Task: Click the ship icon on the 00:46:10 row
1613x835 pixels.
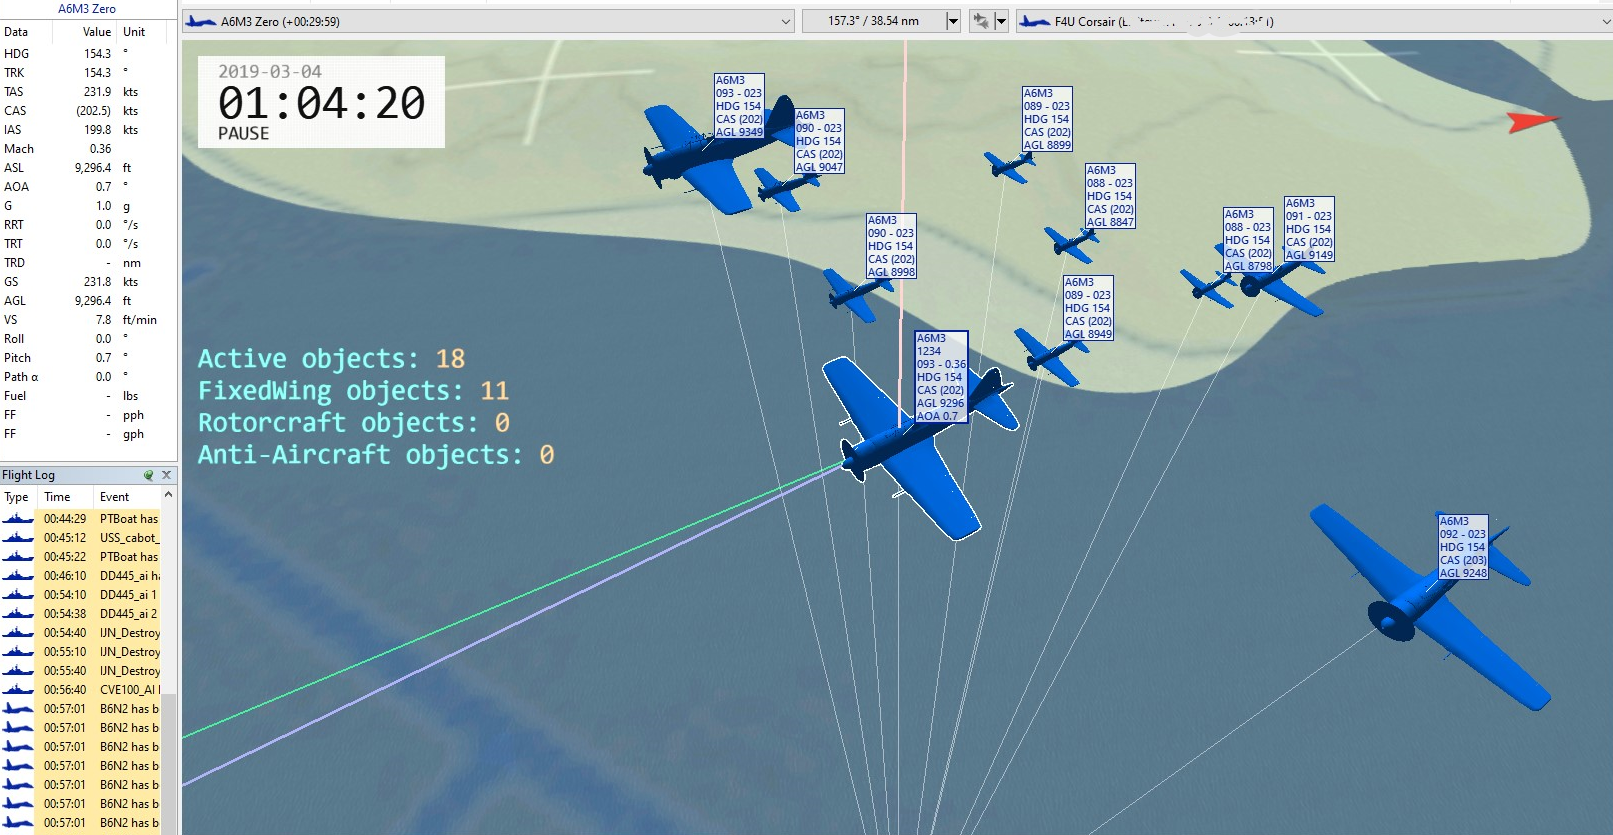Action: tap(17, 575)
